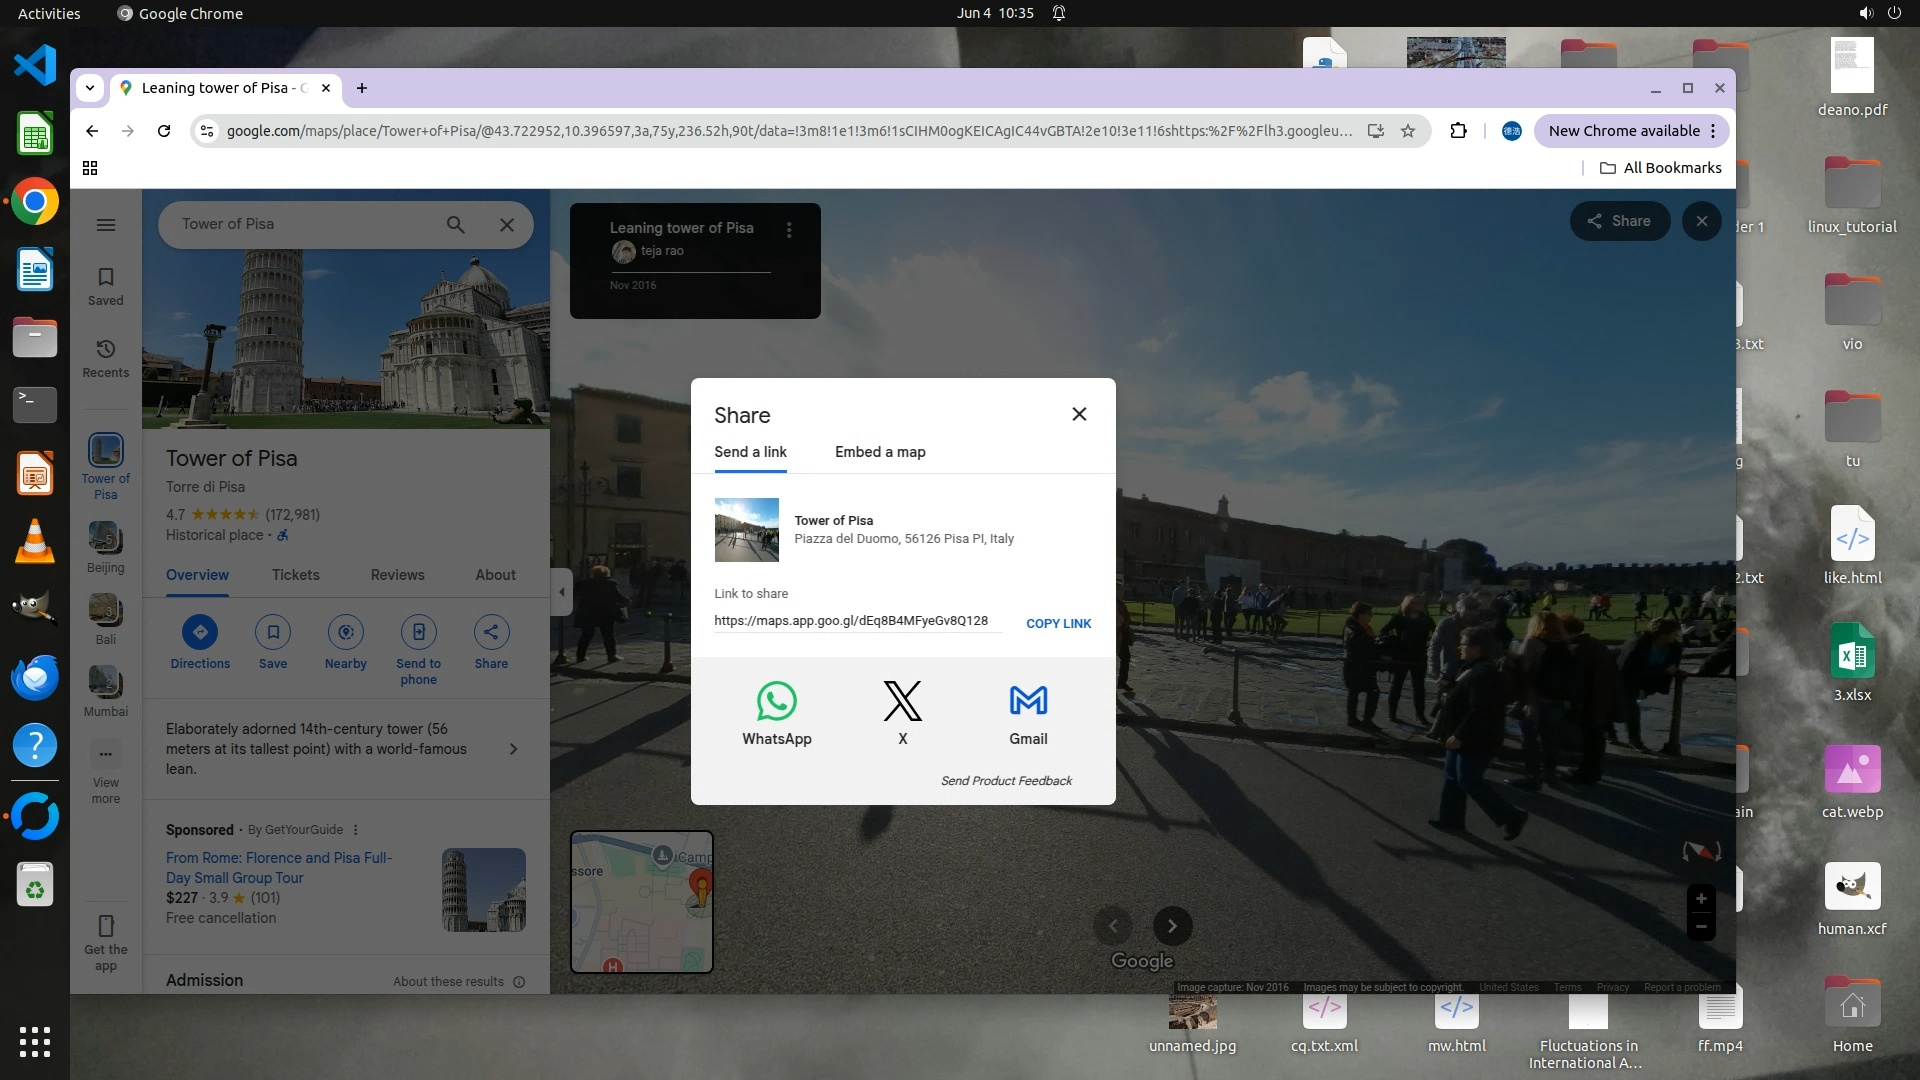Click the Nearby icon button
The height and width of the screenshot is (1080, 1920).
346,632
